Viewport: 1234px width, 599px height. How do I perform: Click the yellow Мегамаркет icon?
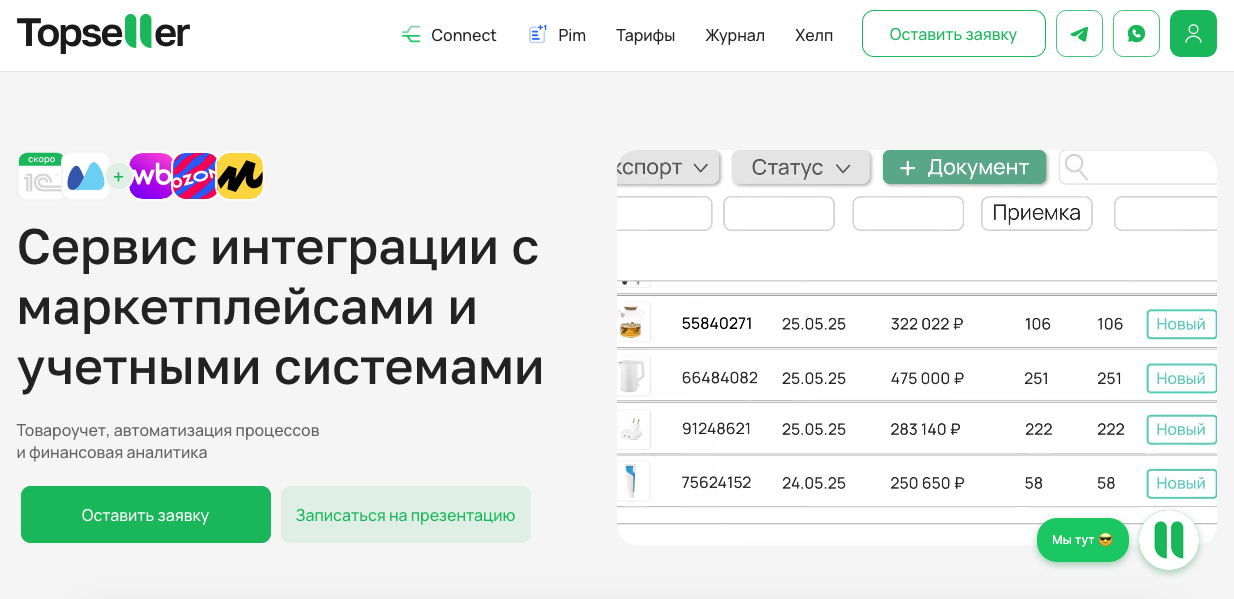click(x=240, y=176)
